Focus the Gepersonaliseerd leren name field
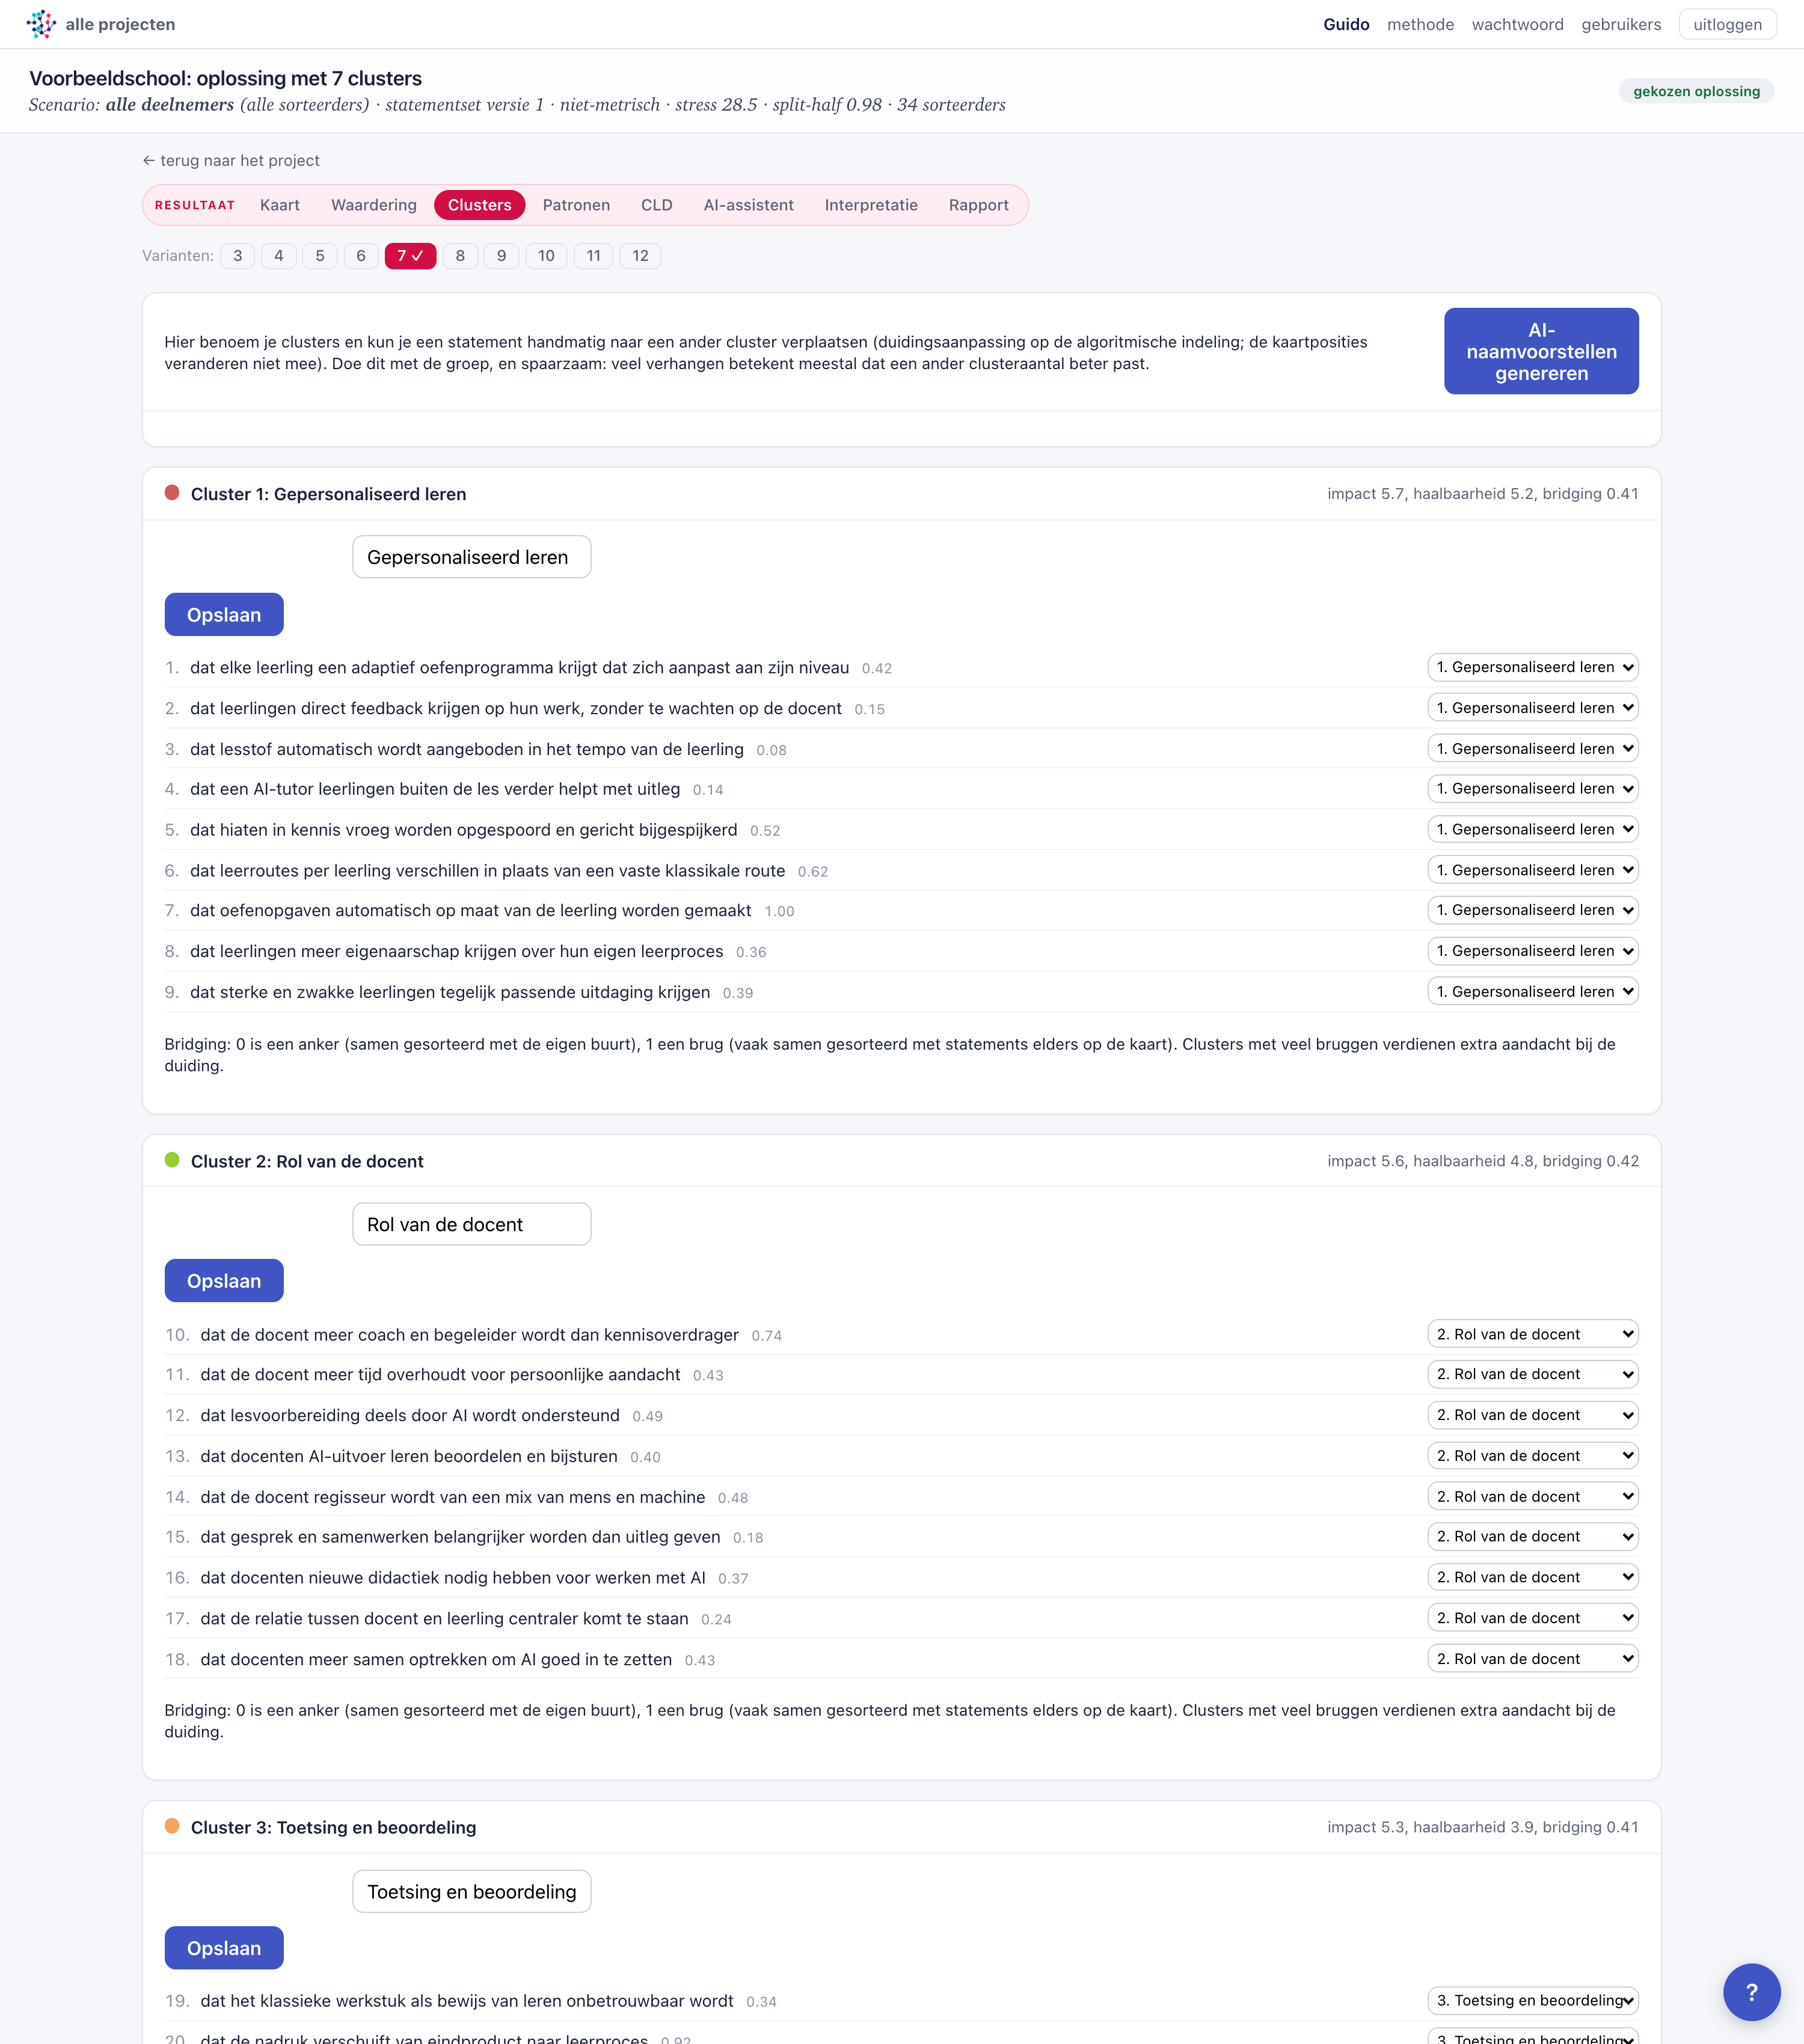The image size is (1804, 2044). (x=472, y=557)
